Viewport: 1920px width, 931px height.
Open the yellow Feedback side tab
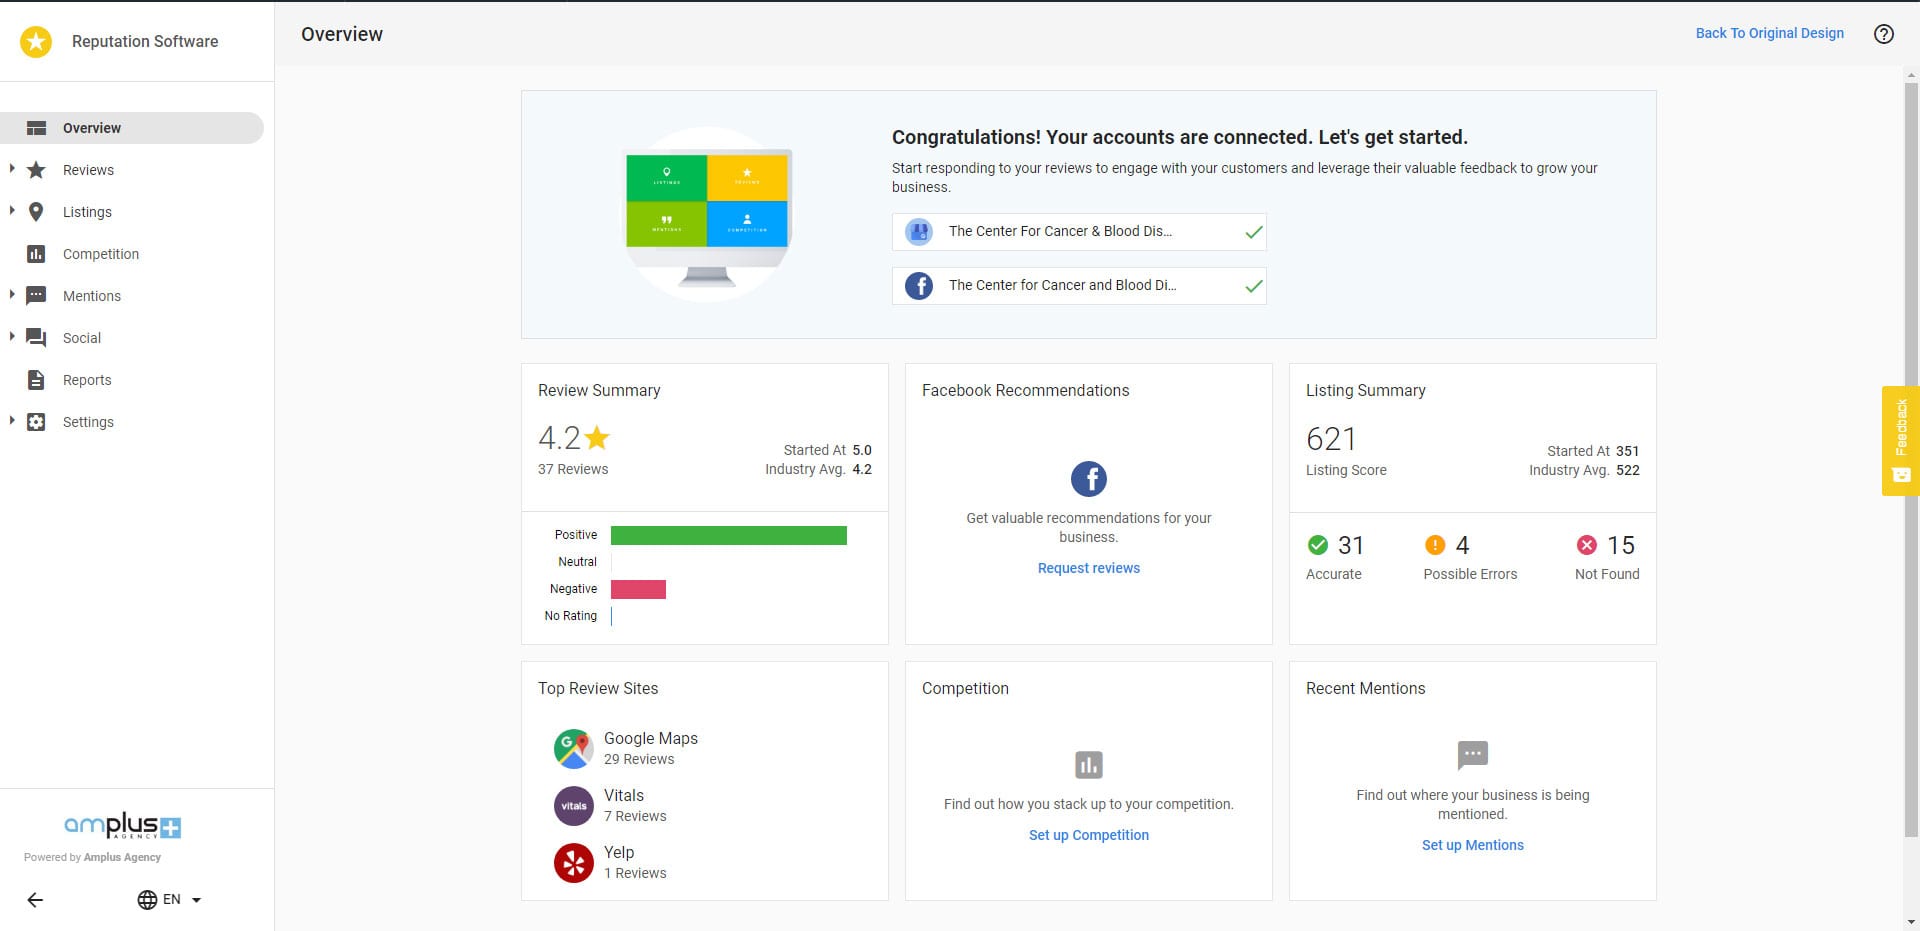pyautogui.click(x=1900, y=440)
